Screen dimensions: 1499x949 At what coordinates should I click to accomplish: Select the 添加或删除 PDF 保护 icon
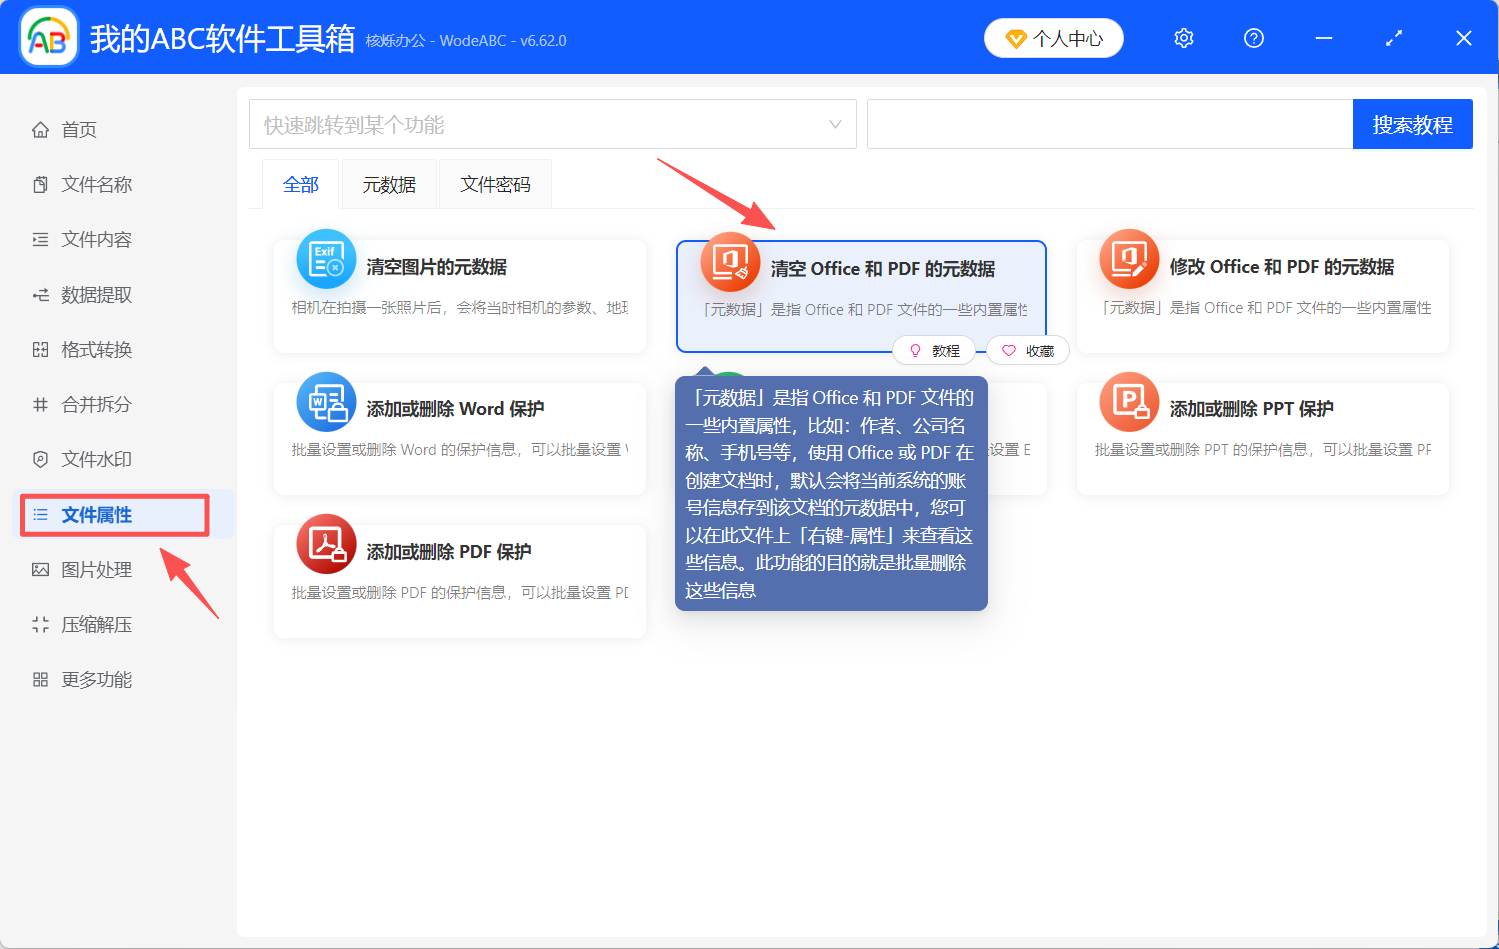pyautogui.click(x=326, y=544)
